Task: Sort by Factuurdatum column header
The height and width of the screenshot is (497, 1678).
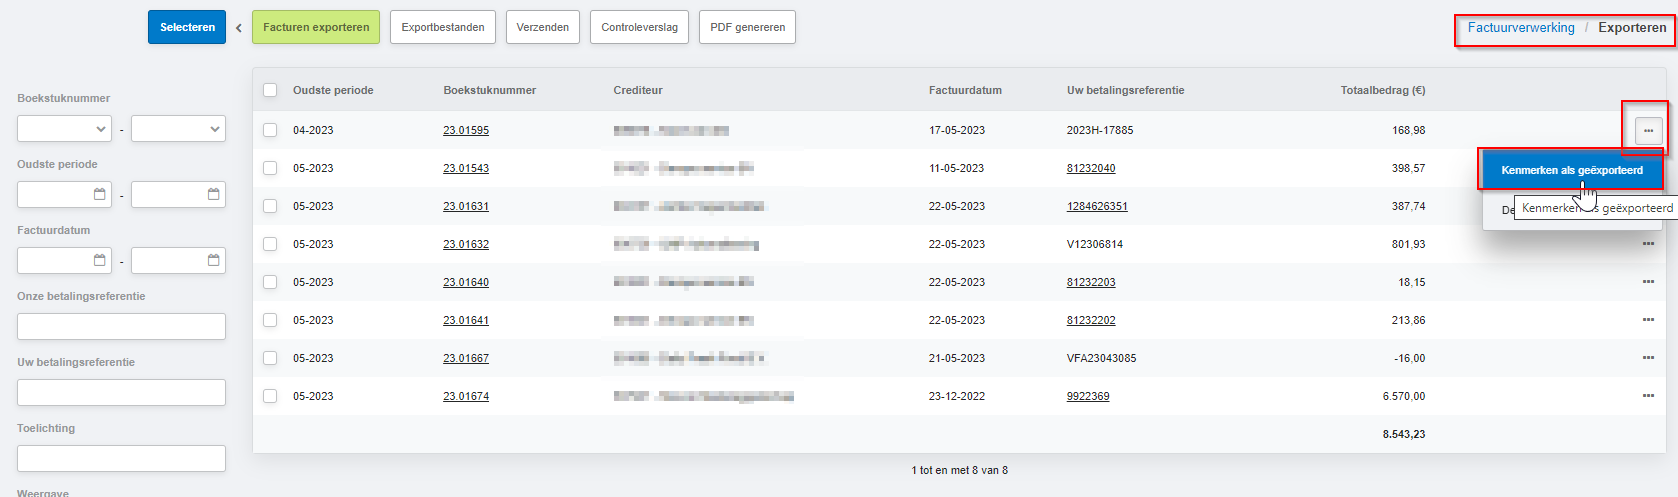Action: [965, 90]
